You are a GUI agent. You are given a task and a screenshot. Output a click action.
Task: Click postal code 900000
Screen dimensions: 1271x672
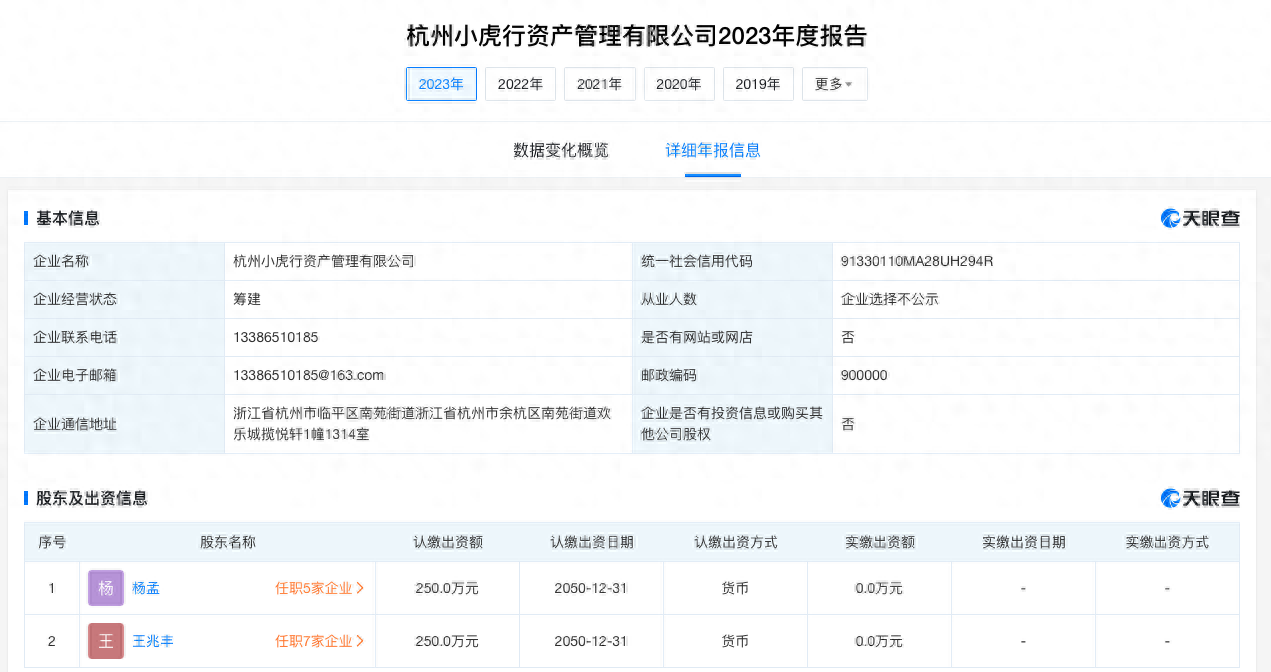pos(864,375)
